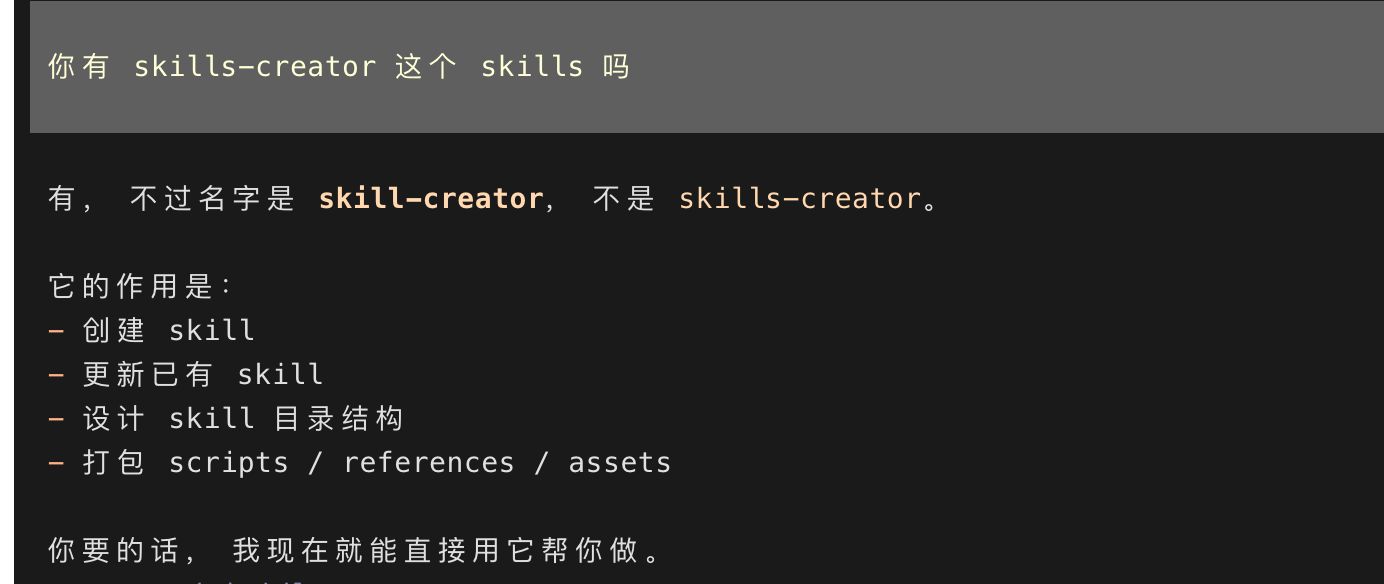1384x584 pixels.
Task: Click the "你要的话，我现在就能直接用它帮你做" line
Action: [356, 551]
